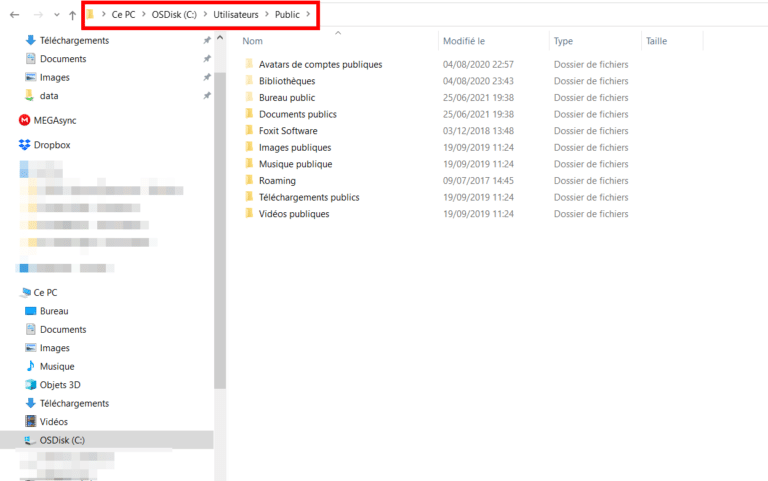Click the Vidéos film icon
The height and width of the screenshot is (481, 768).
click(30, 421)
